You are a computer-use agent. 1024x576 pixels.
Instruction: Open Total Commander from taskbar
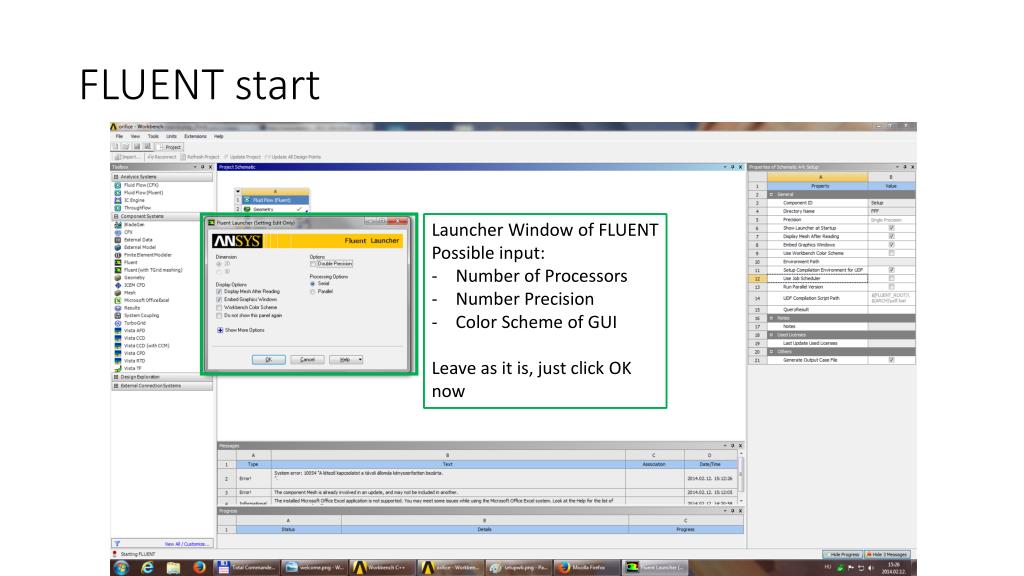(247, 568)
